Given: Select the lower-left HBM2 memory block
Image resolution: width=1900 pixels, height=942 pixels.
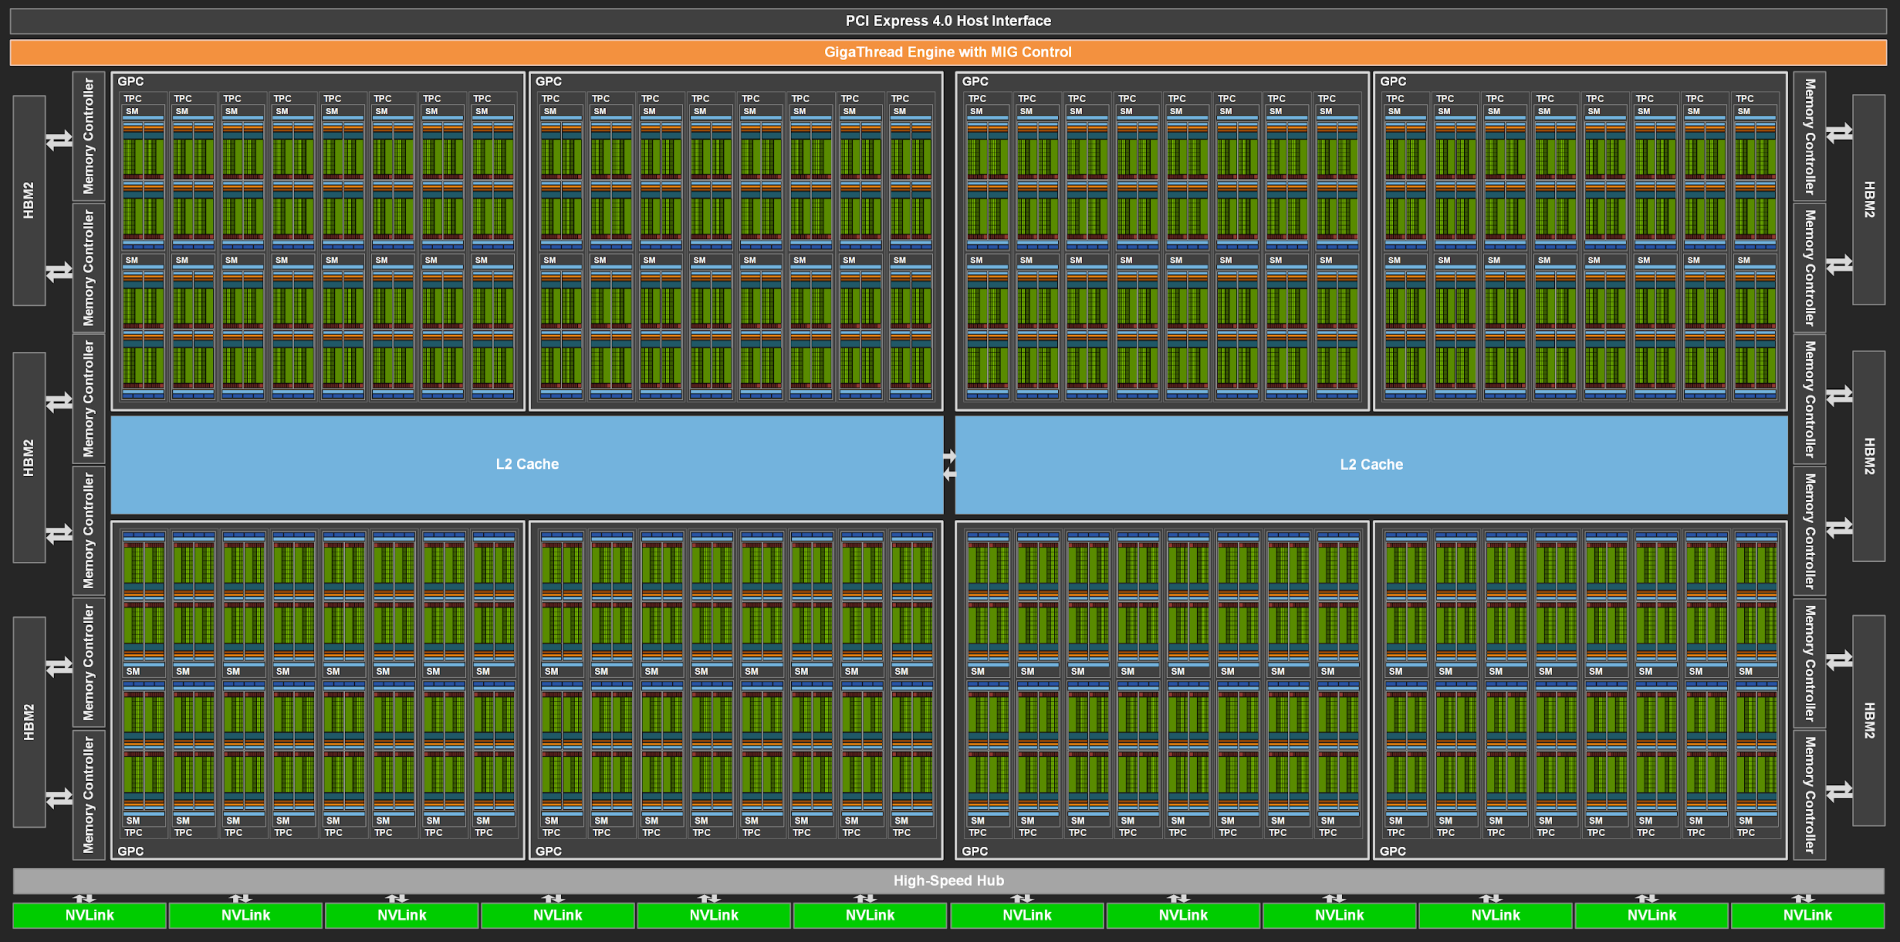Looking at the screenshot, I should (29, 722).
